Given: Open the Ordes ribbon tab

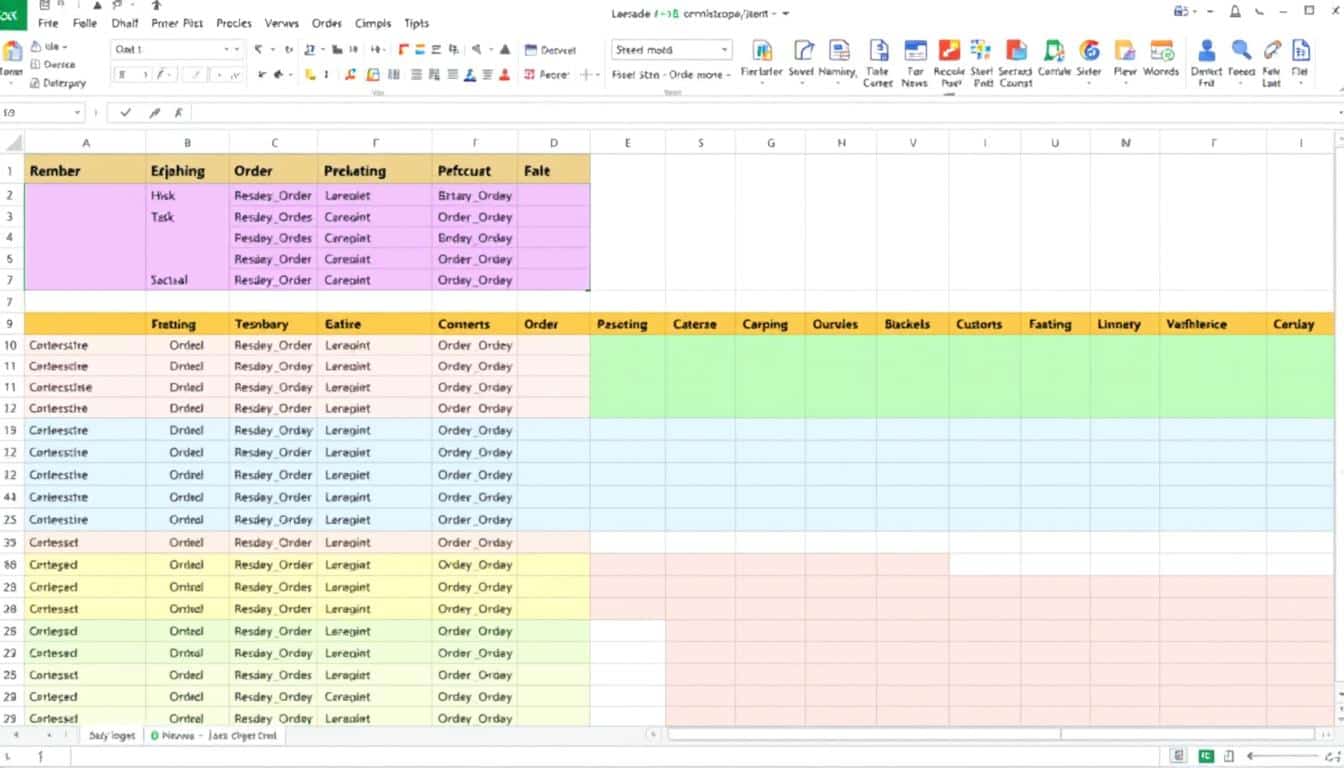Looking at the screenshot, I should point(327,23).
